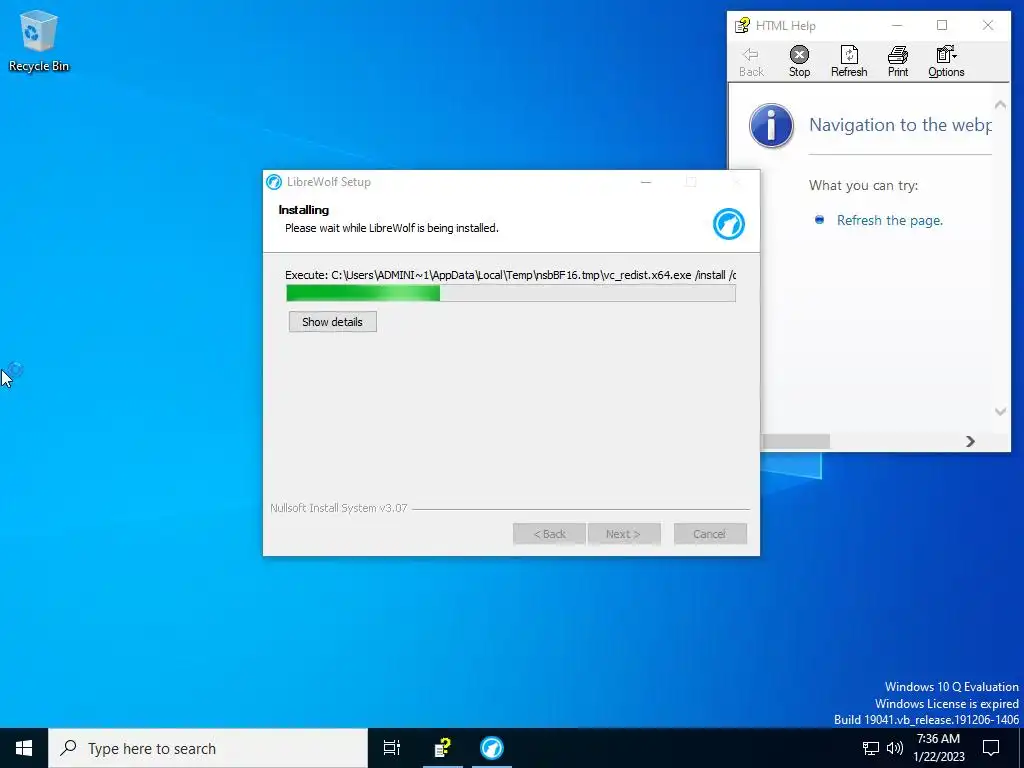Click the 'Type here to search' box
The height and width of the screenshot is (768, 1024).
pyautogui.click(x=208, y=748)
